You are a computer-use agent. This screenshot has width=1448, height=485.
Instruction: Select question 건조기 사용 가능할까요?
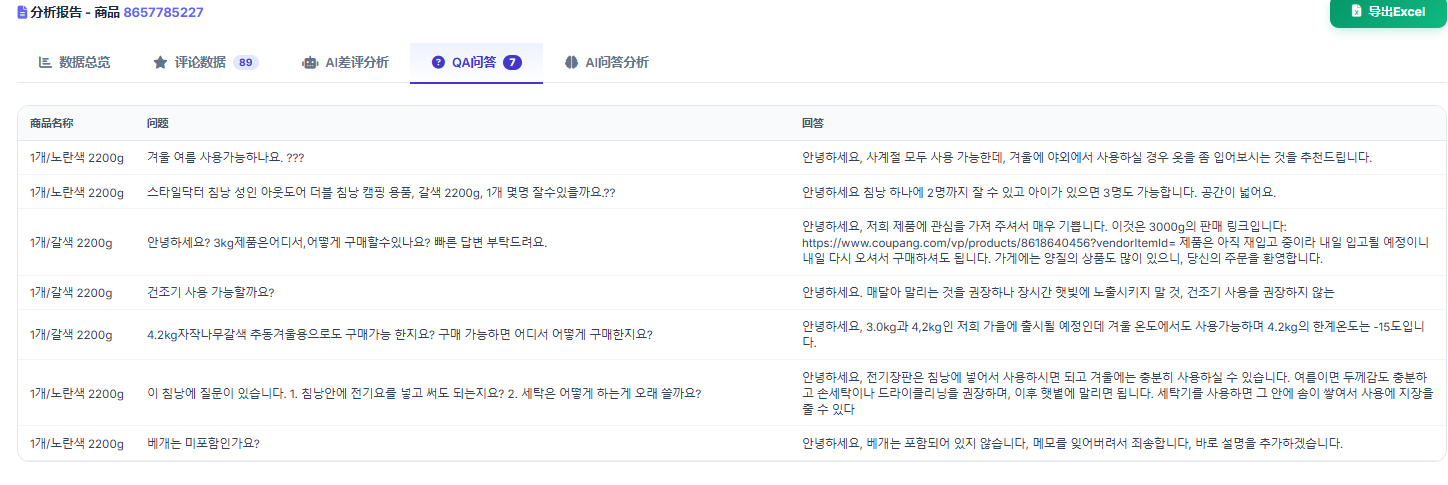pyautogui.click(x=211, y=292)
